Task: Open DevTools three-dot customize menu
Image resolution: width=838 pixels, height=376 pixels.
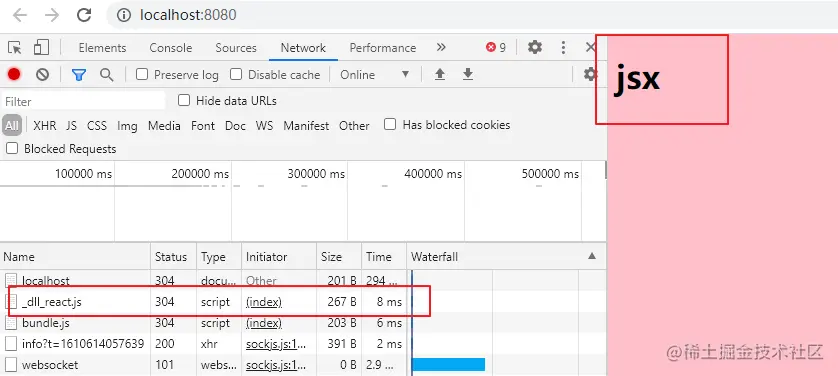Action: tap(563, 48)
